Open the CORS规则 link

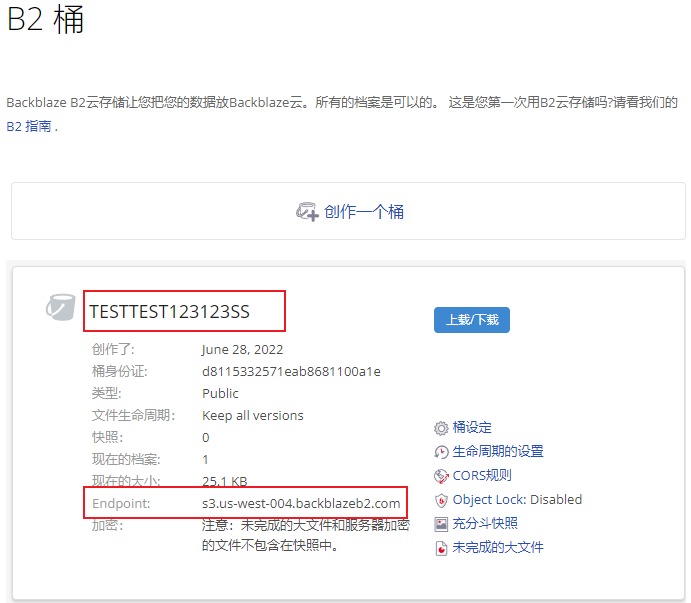[482, 476]
